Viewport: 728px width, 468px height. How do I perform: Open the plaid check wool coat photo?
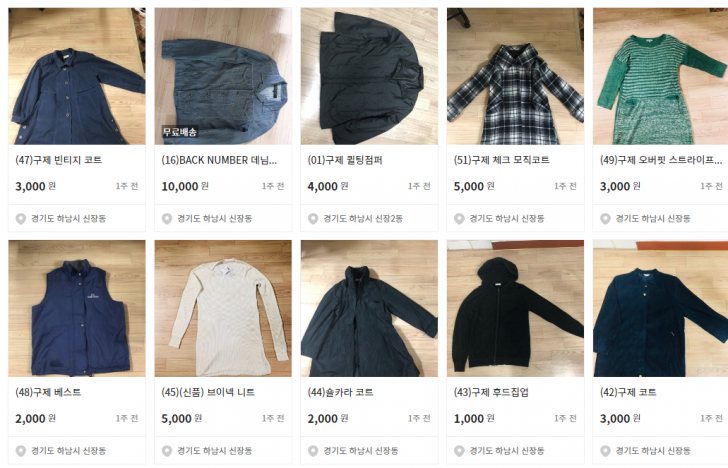pos(515,76)
